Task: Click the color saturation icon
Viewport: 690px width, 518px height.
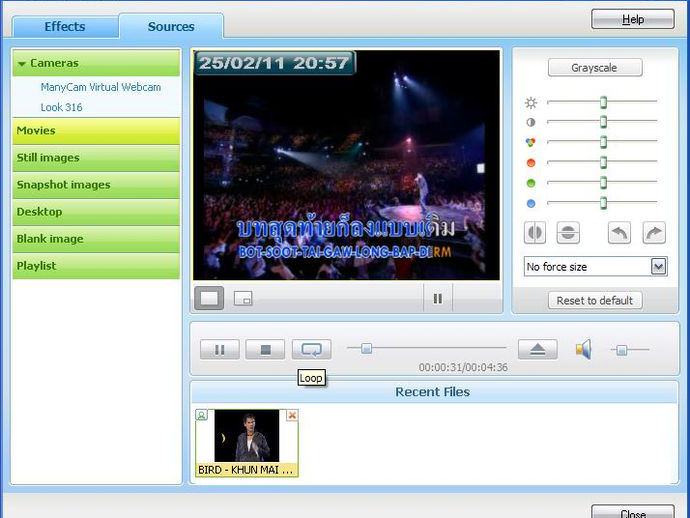Action: [x=531, y=142]
